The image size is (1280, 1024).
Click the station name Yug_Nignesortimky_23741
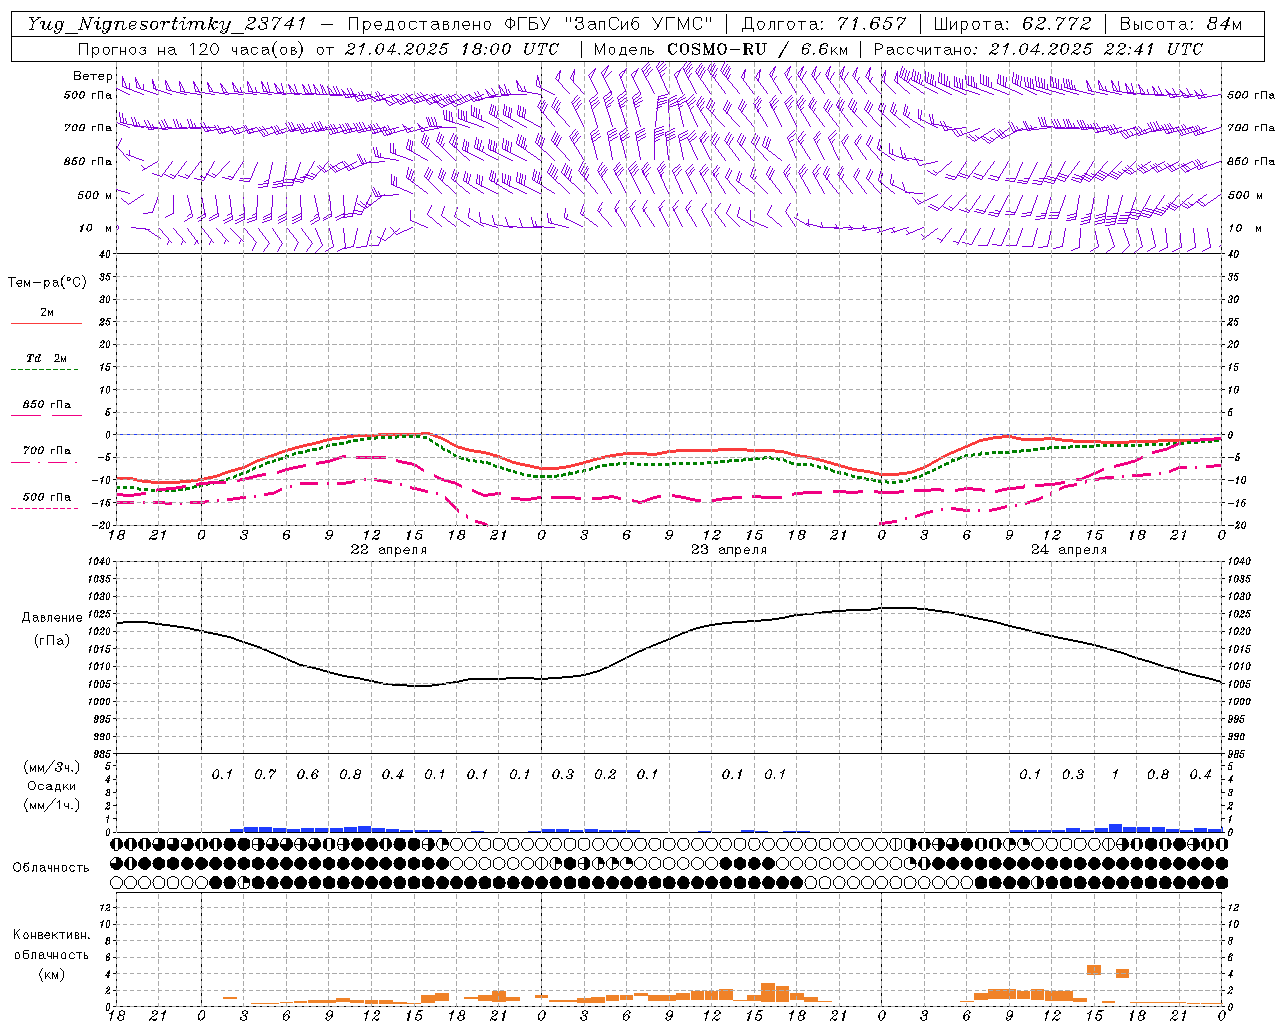click(x=166, y=24)
